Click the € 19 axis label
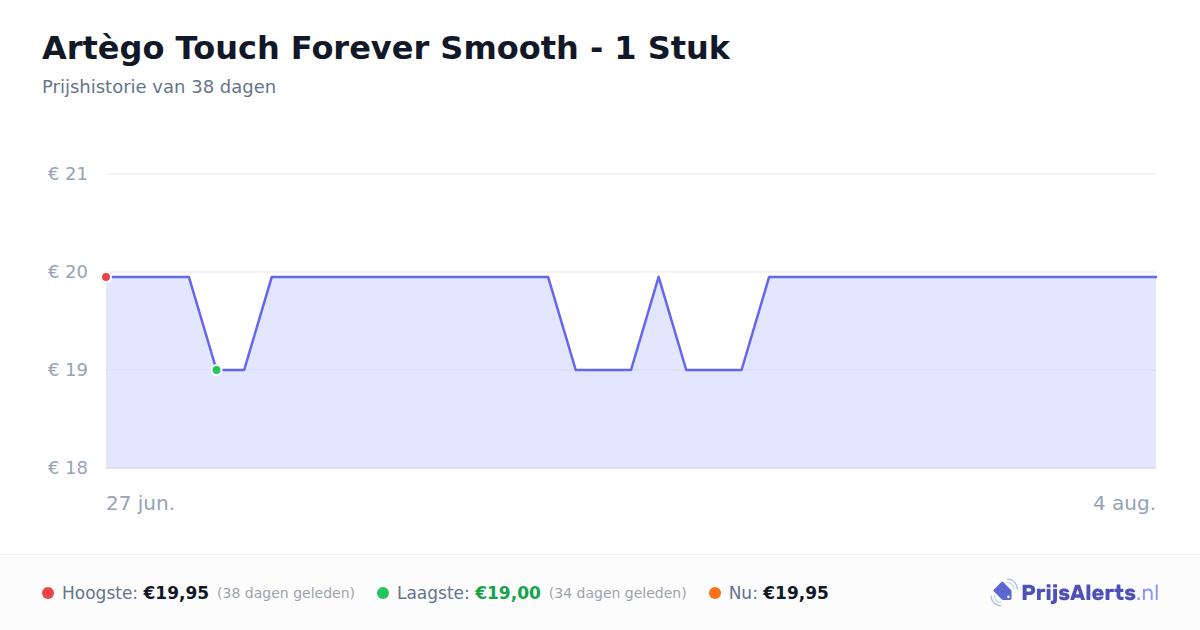This screenshot has width=1200, height=630. click(x=68, y=370)
